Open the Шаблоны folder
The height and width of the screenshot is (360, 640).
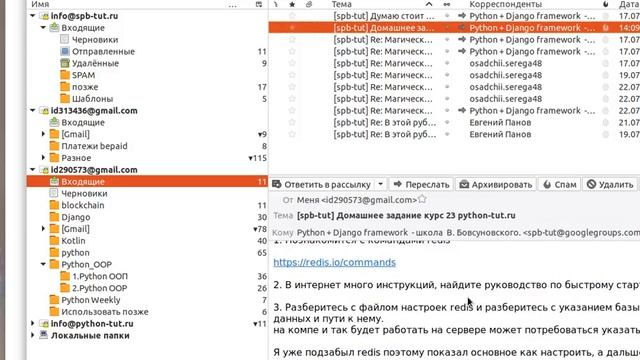92,99
